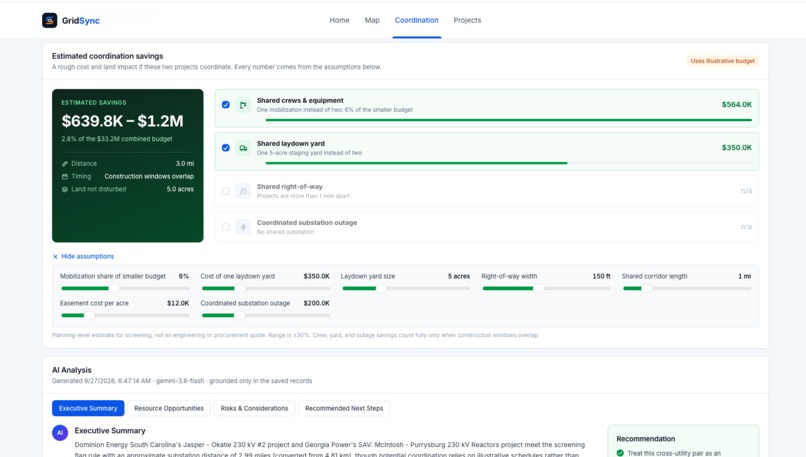Click the $350.0K laydown yard savings value
Image resolution: width=806 pixels, height=457 pixels.
point(737,148)
